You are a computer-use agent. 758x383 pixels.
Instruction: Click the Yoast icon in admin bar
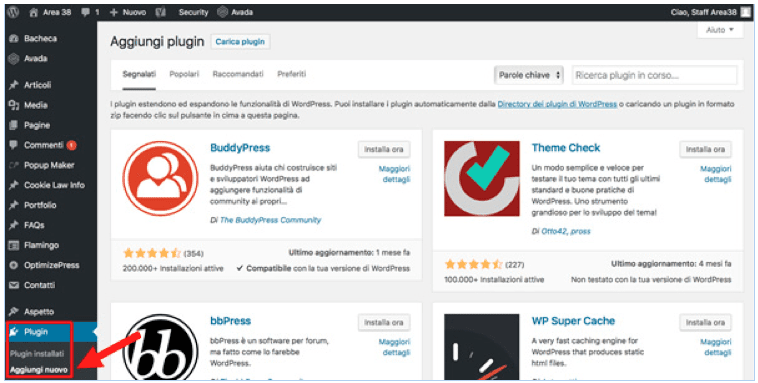click(160, 13)
